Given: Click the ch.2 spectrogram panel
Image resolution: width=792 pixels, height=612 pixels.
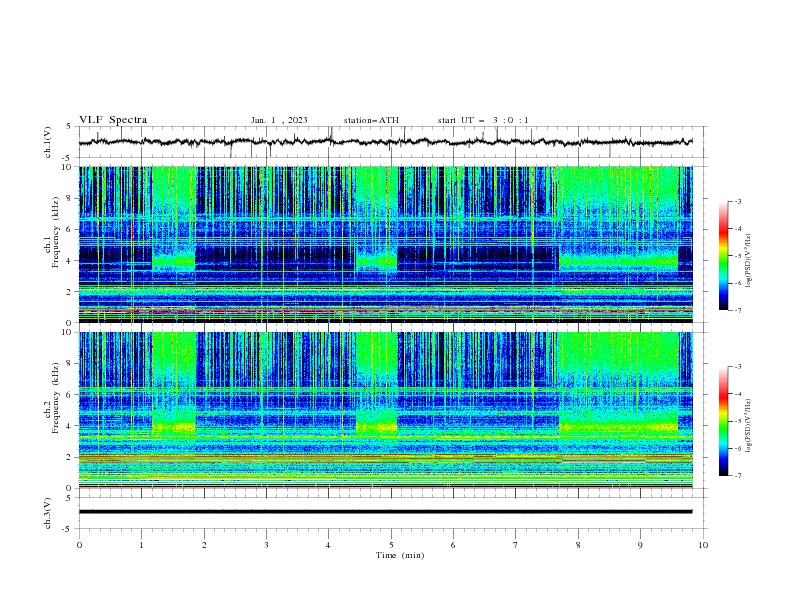Looking at the screenshot, I should (x=385, y=410).
